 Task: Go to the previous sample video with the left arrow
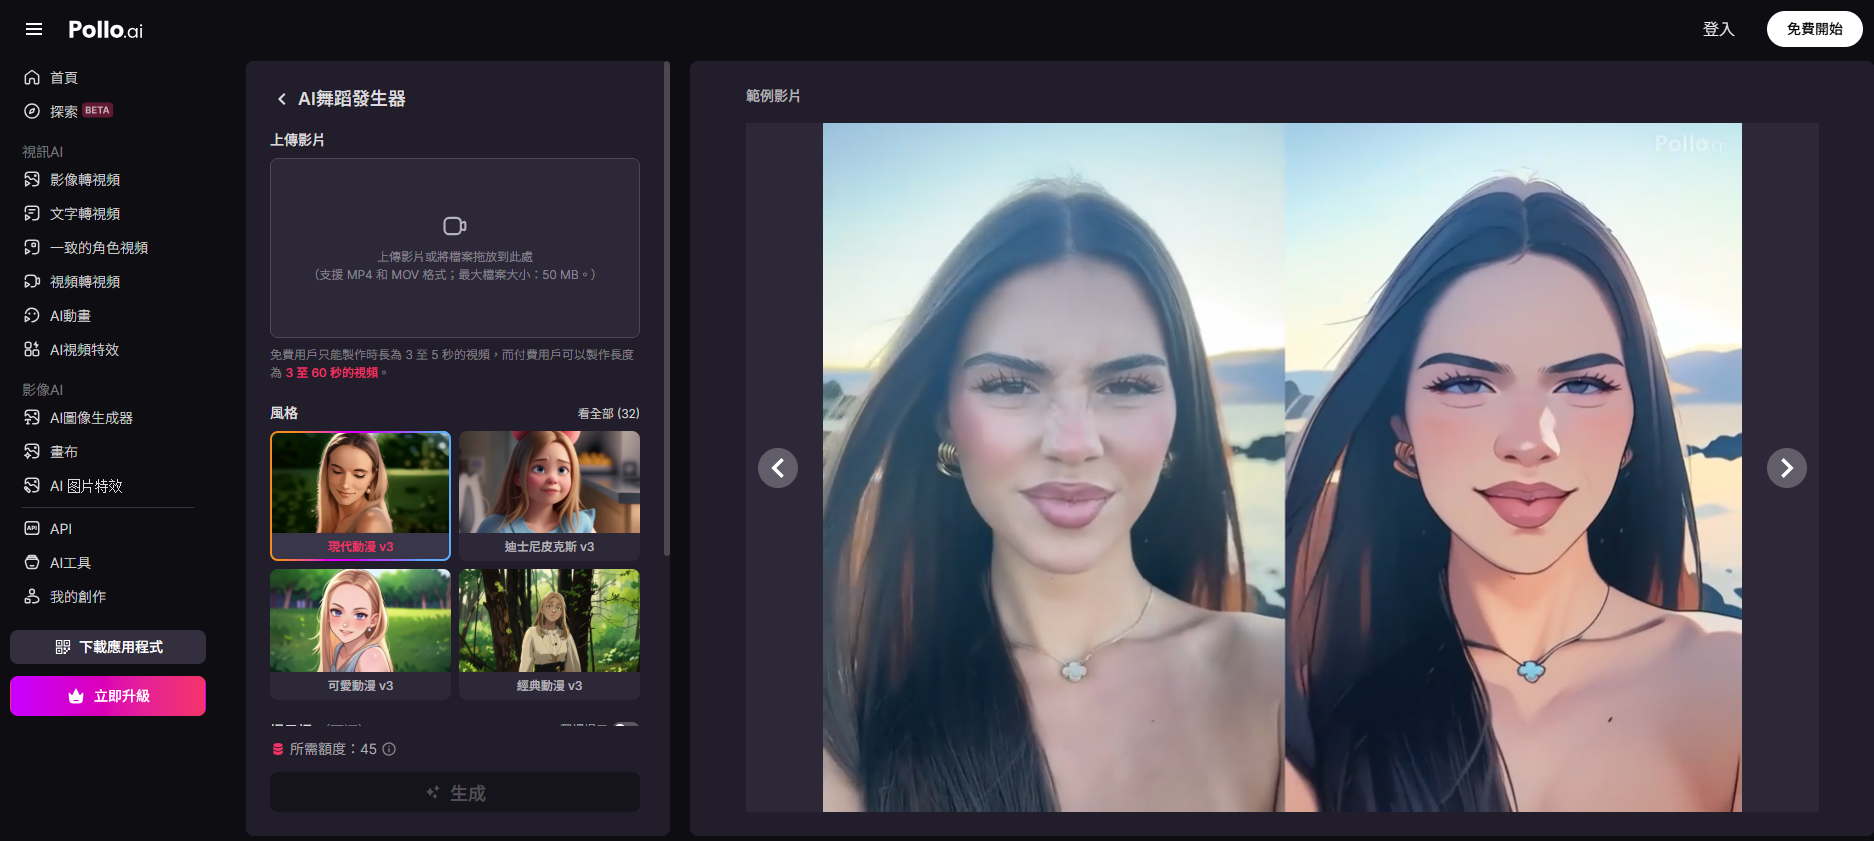777,468
